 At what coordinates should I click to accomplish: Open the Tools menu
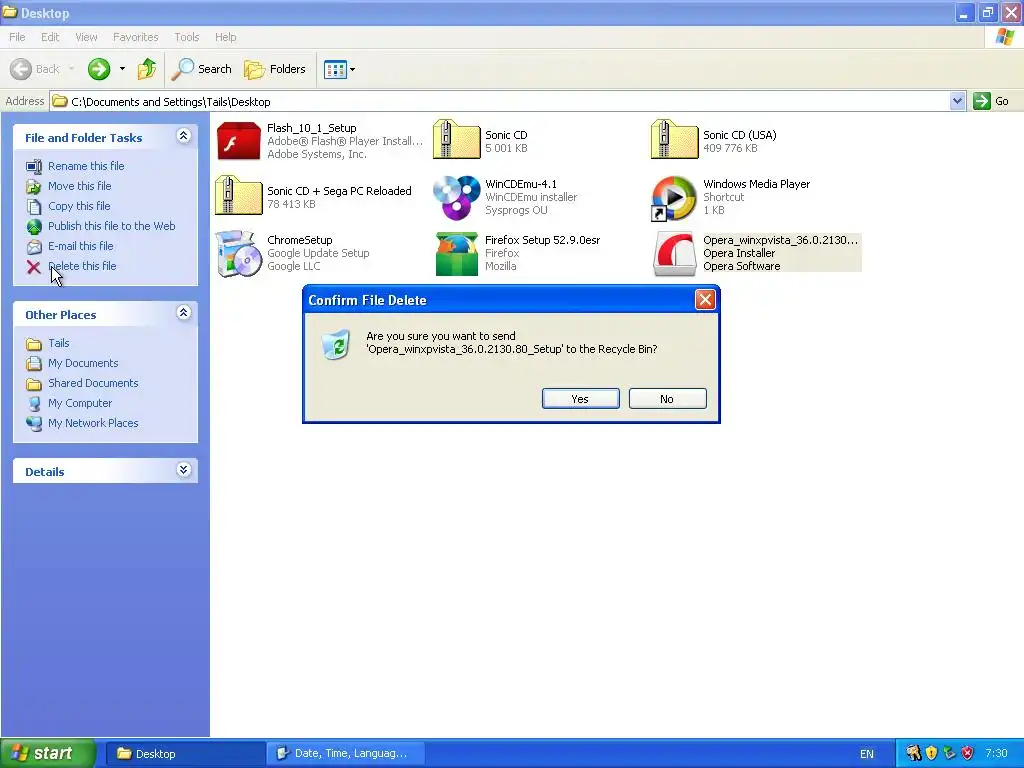(186, 37)
